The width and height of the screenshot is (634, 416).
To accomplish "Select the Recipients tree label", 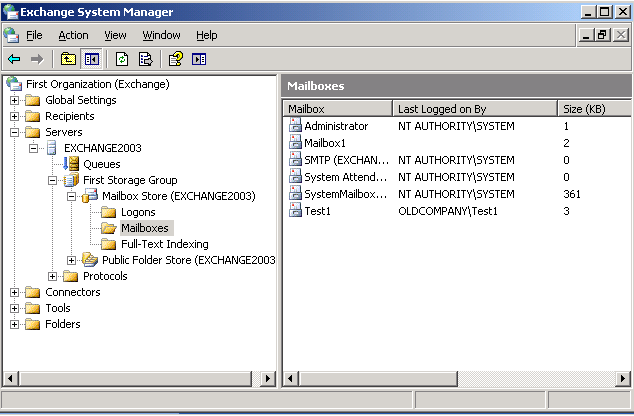I will (x=70, y=116).
